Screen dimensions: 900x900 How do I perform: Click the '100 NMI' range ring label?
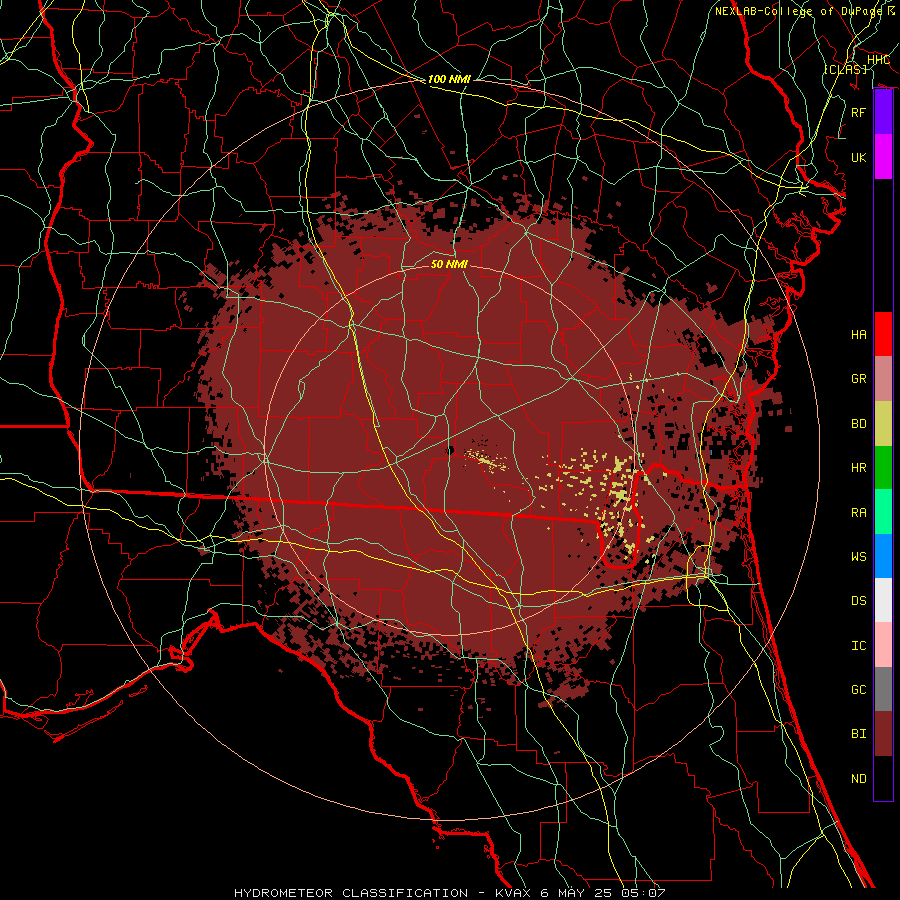coord(449,79)
